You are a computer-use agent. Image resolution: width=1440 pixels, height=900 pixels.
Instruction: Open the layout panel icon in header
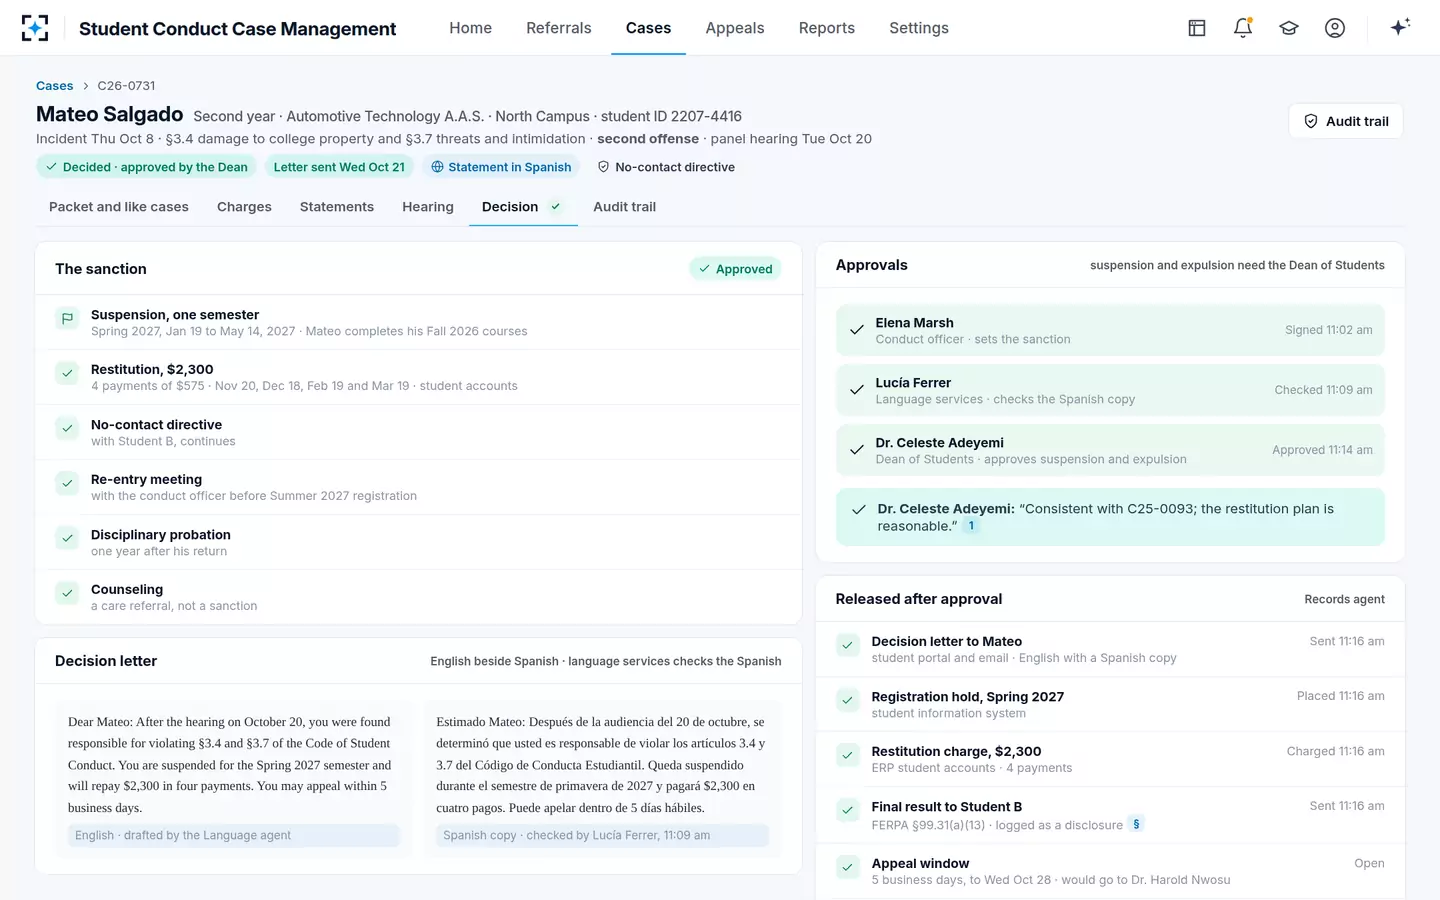[x=1197, y=28]
